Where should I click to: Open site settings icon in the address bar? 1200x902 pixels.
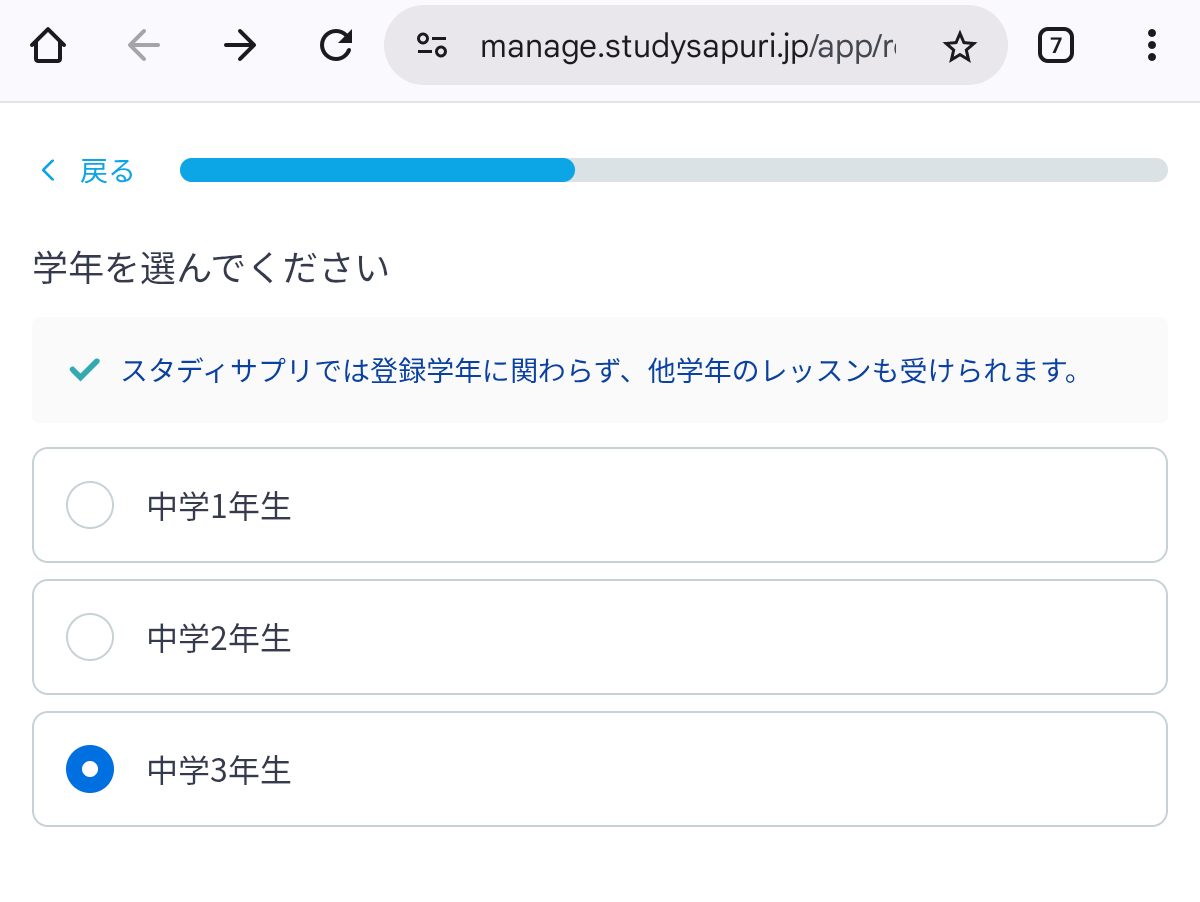click(433, 46)
